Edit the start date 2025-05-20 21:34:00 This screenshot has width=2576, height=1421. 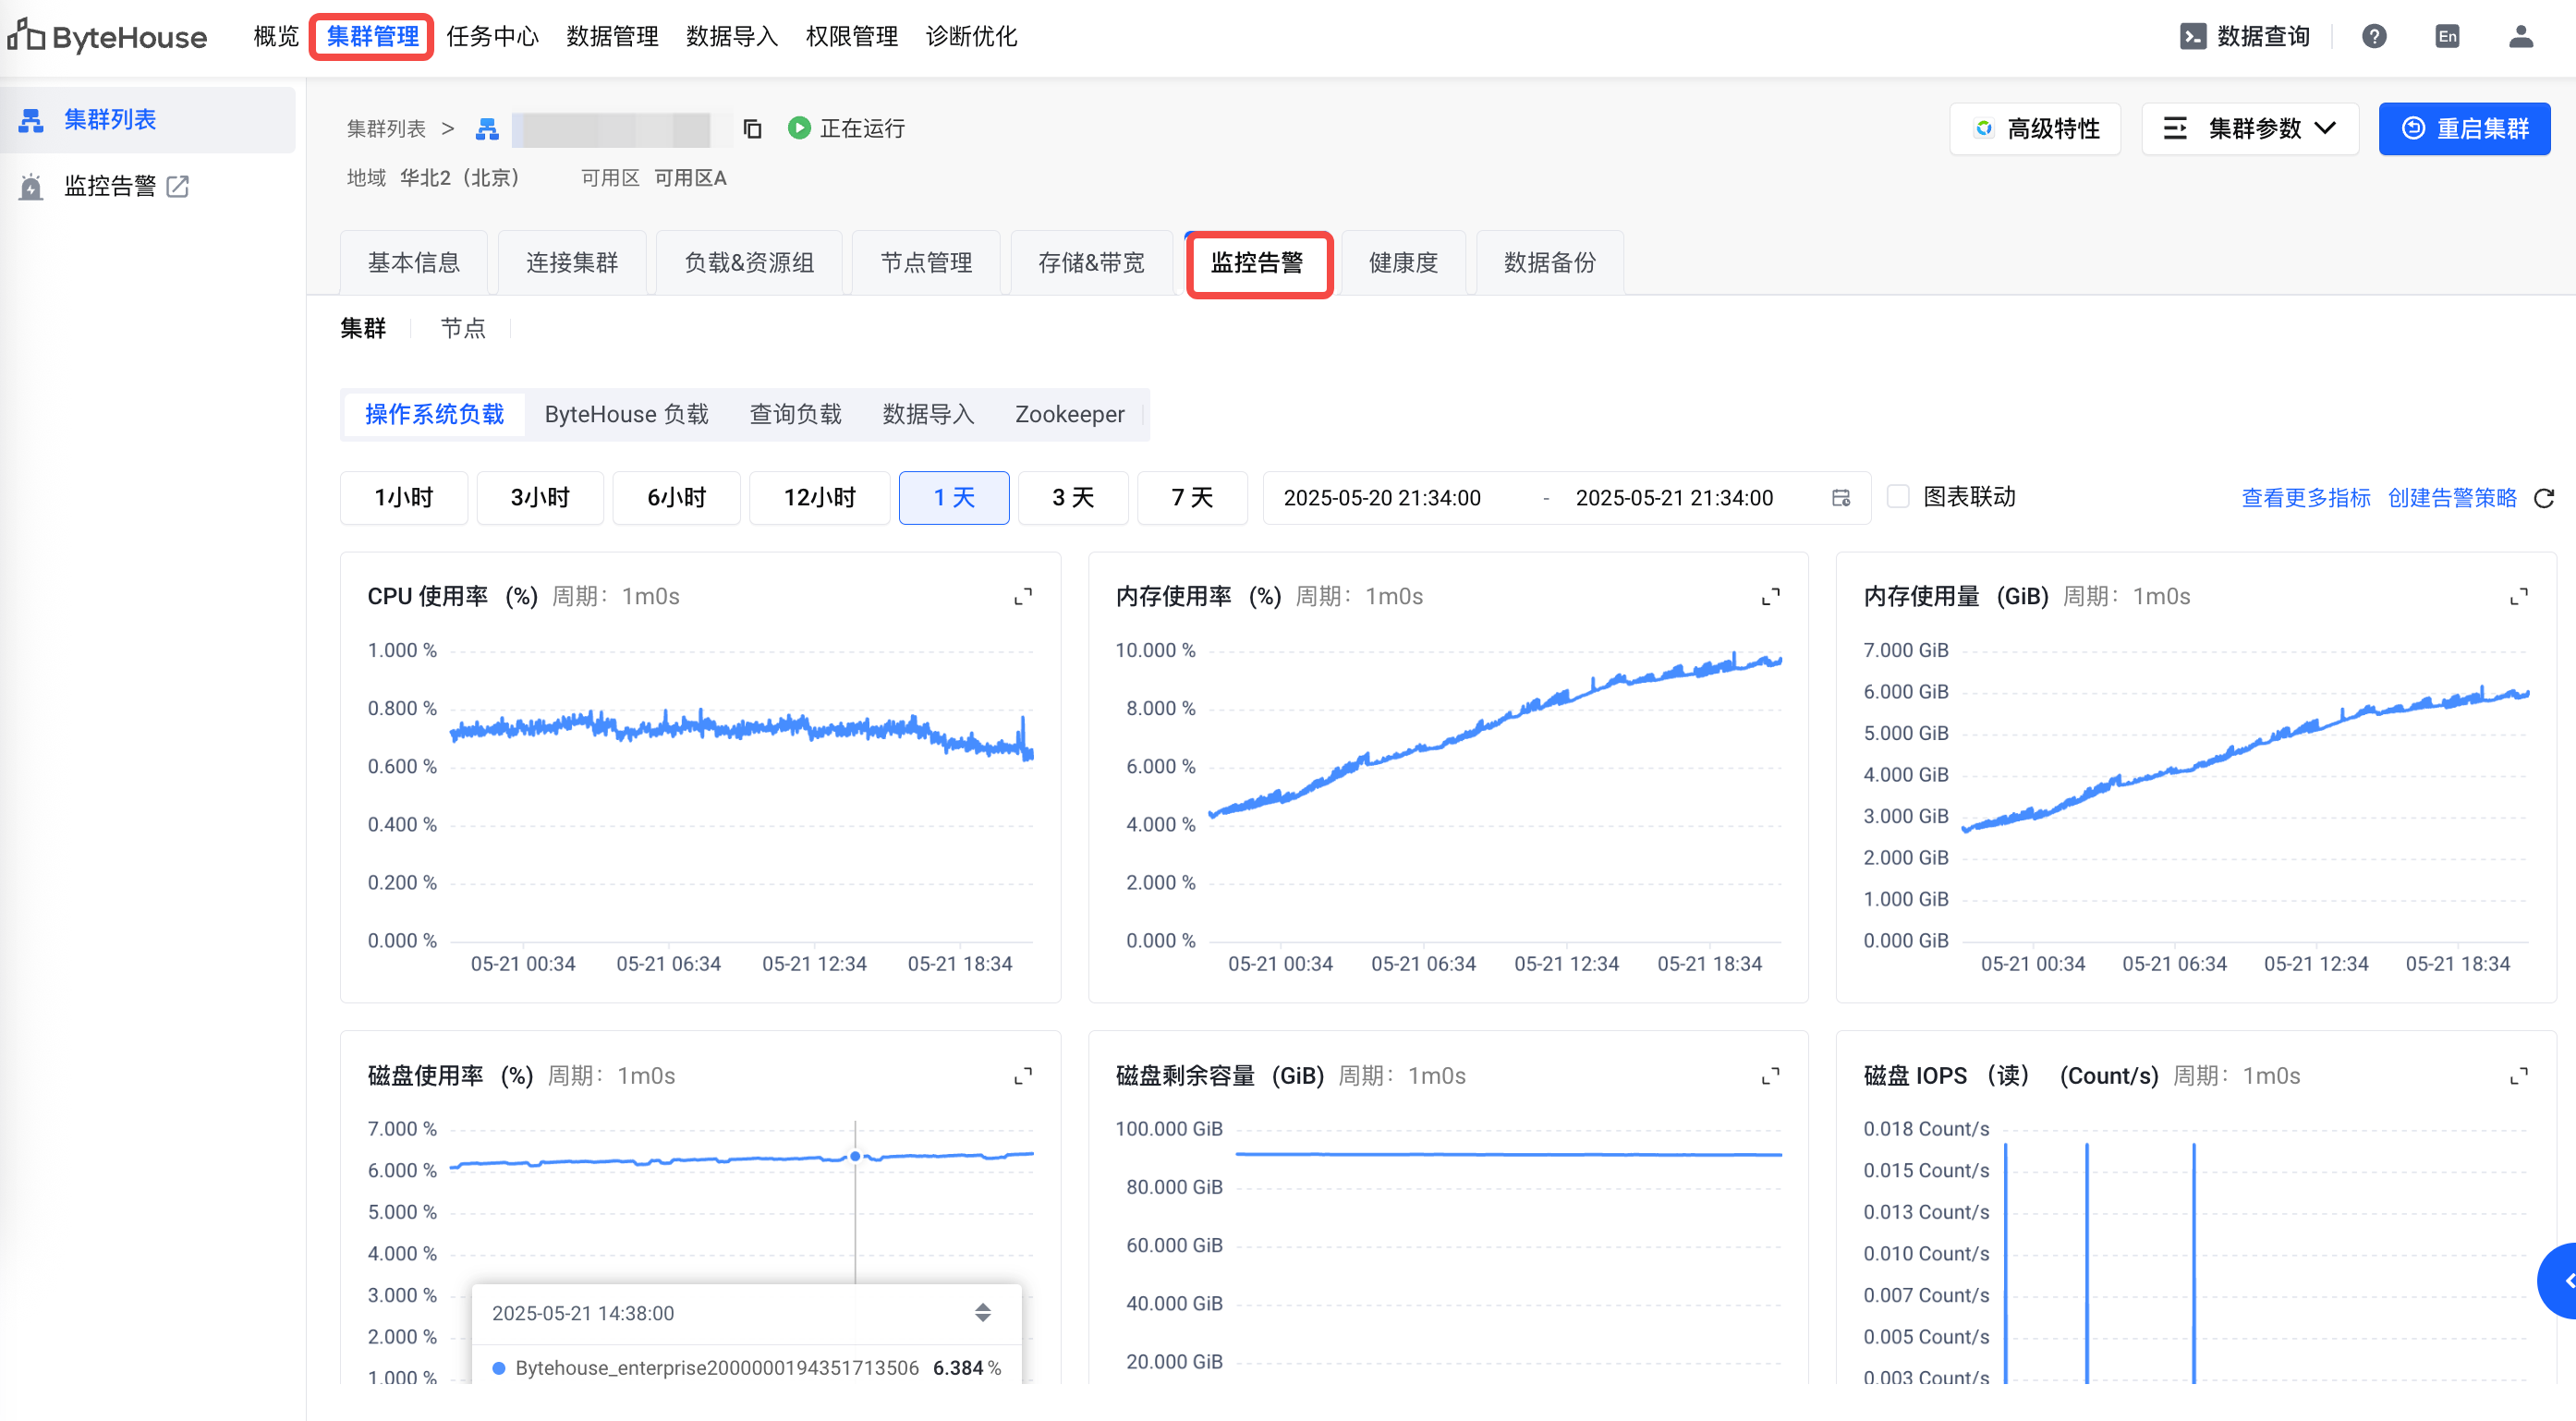tap(1382, 498)
